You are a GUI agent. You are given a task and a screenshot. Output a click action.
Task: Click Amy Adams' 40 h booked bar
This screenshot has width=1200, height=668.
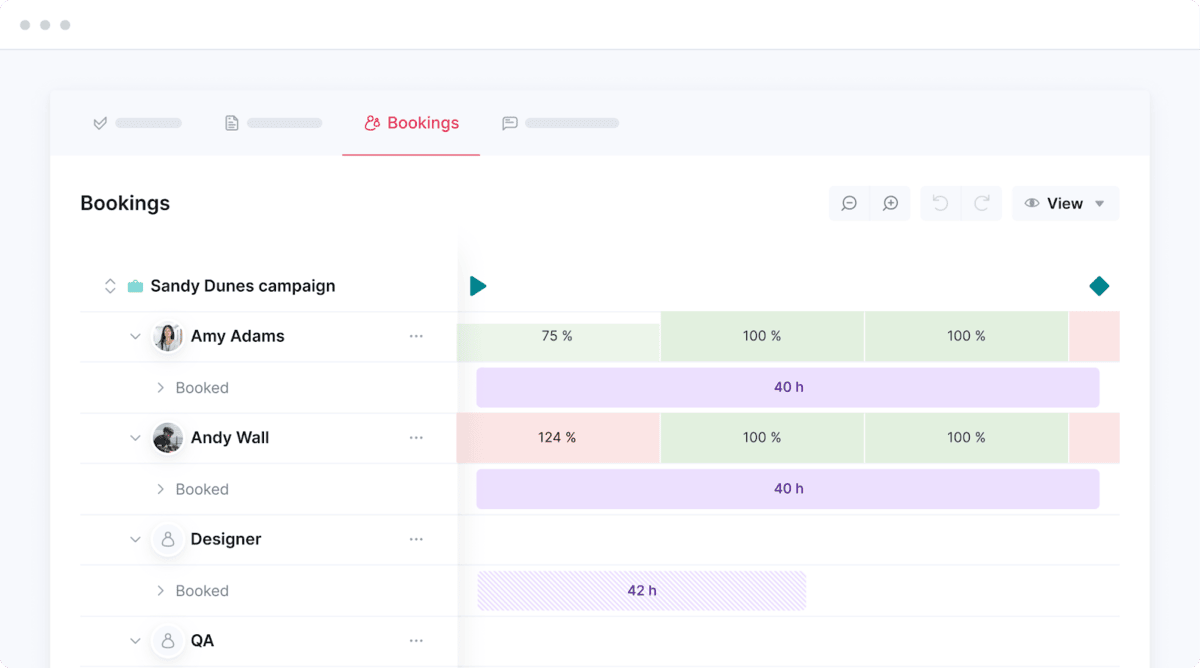(789, 387)
